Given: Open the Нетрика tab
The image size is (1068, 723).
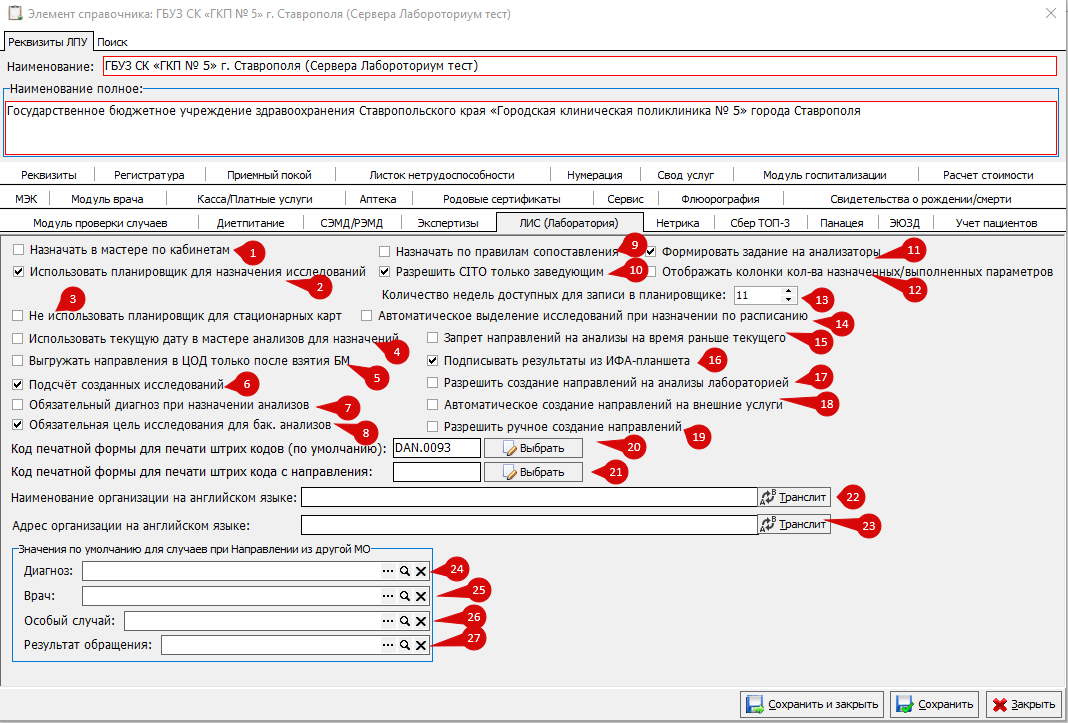Looking at the screenshot, I should click(678, 223).
